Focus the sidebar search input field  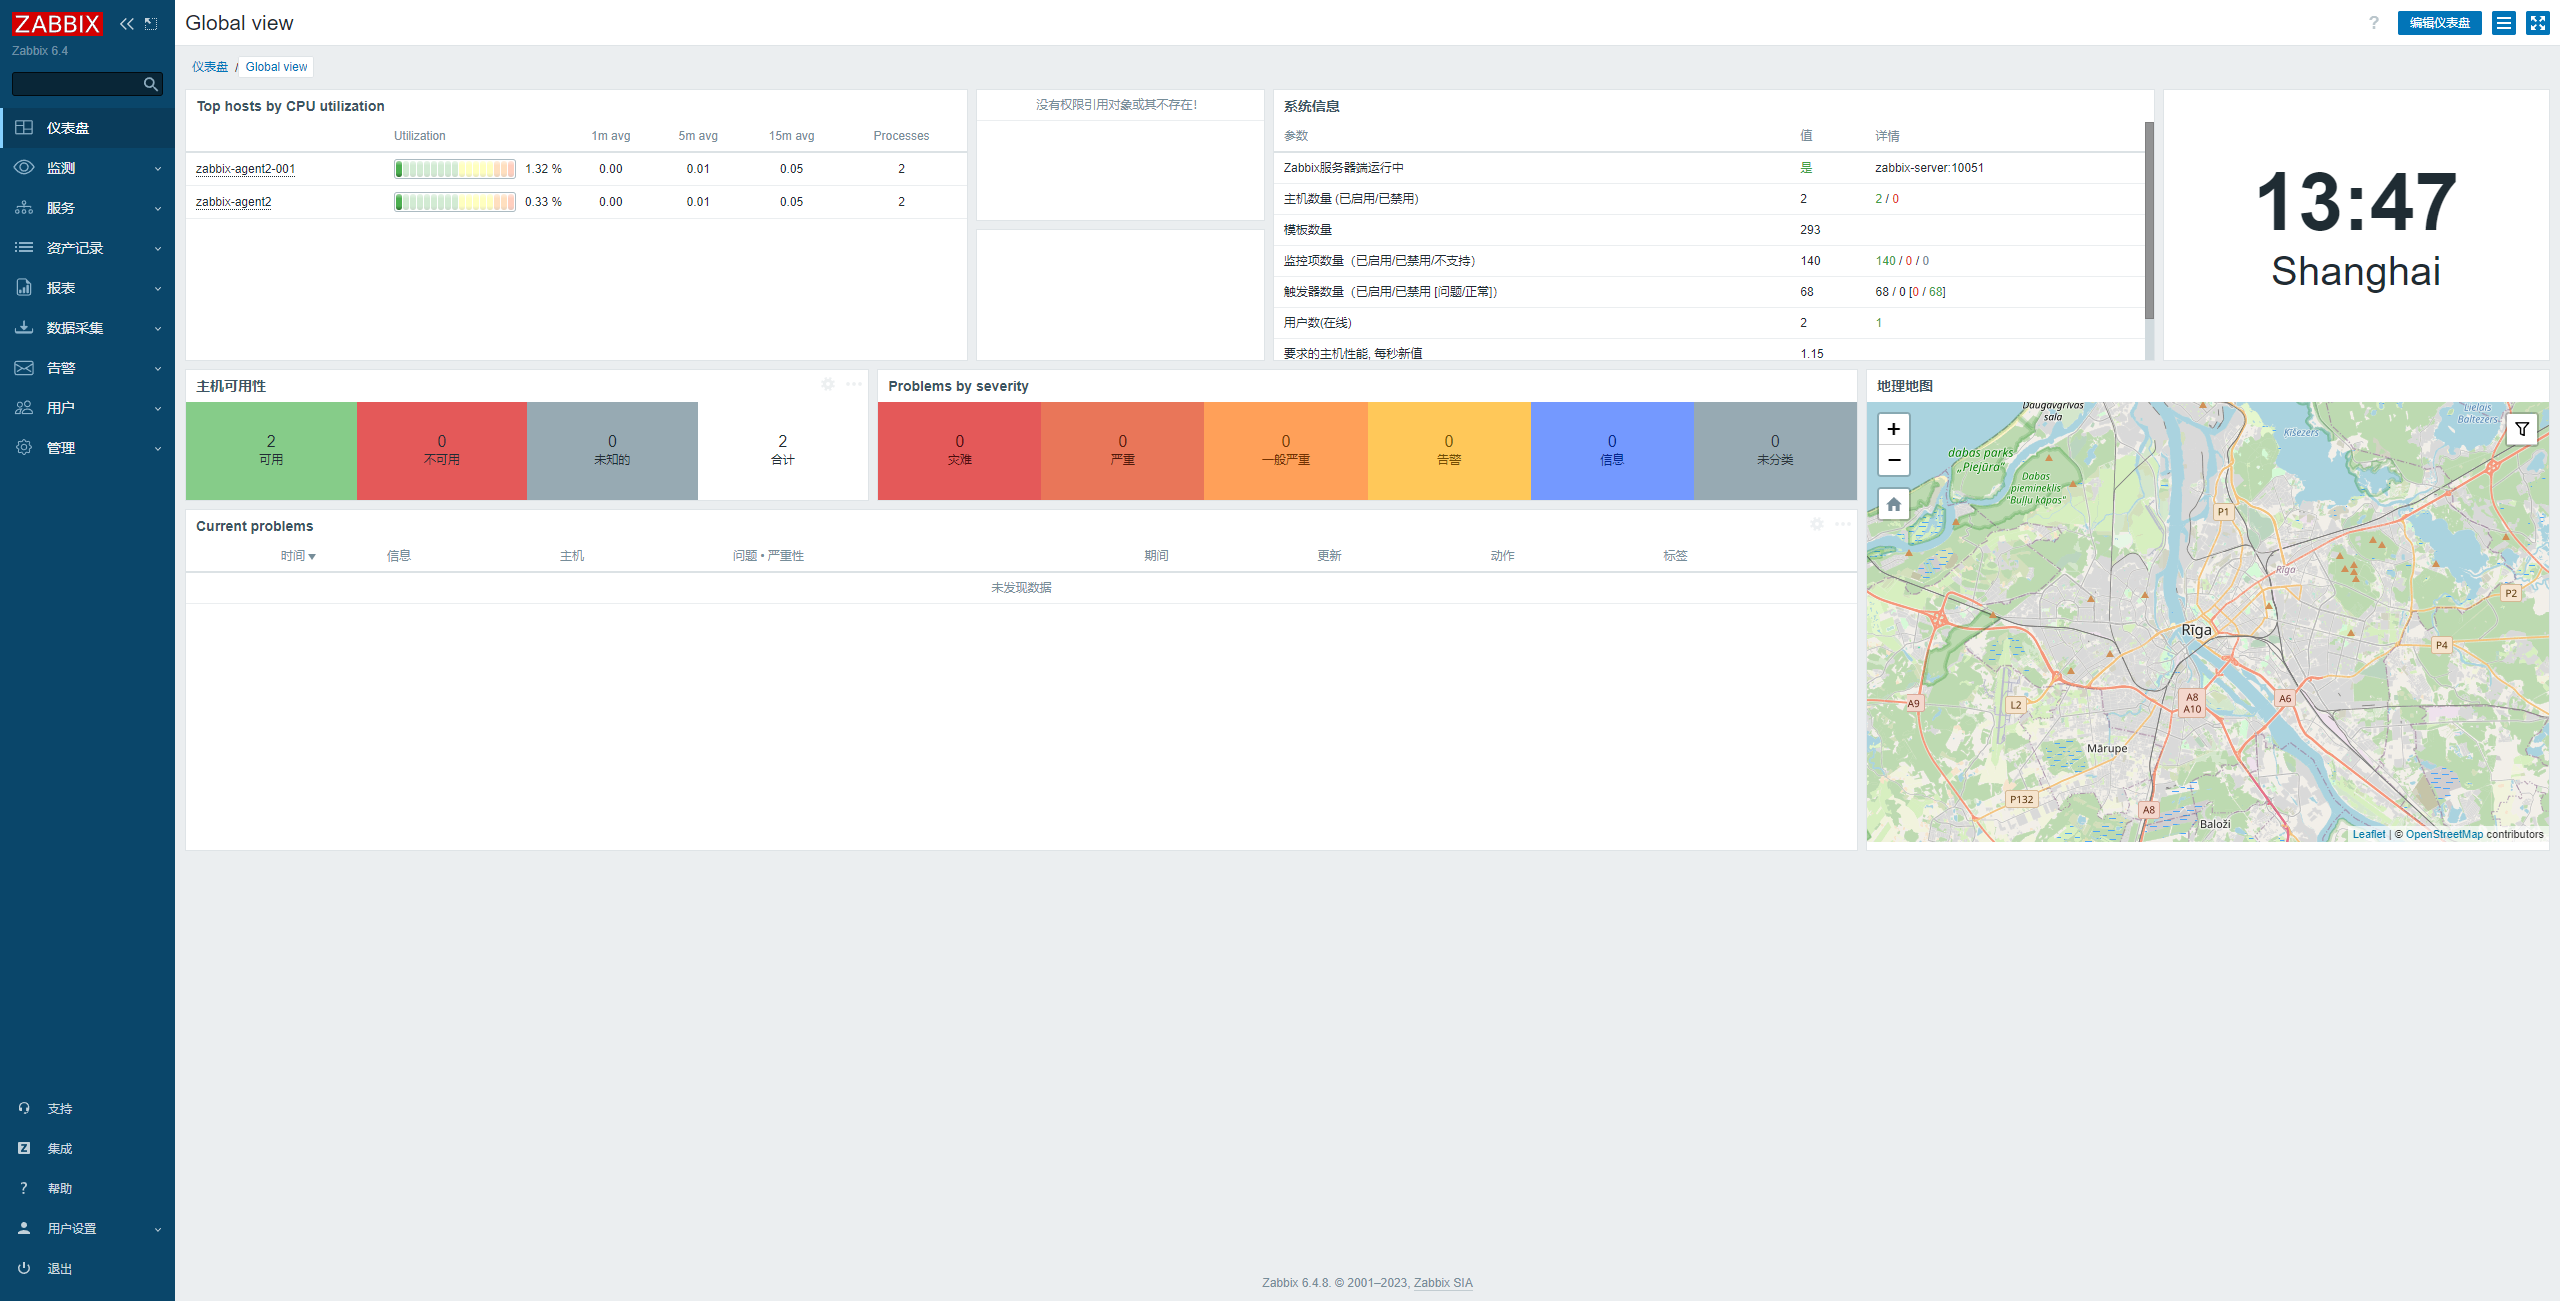click(76, 84)
